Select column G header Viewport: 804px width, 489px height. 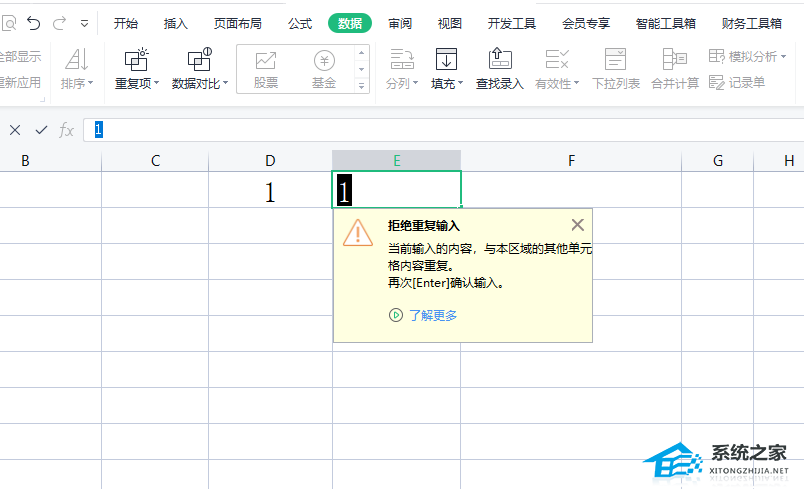(x=718, y=161)
